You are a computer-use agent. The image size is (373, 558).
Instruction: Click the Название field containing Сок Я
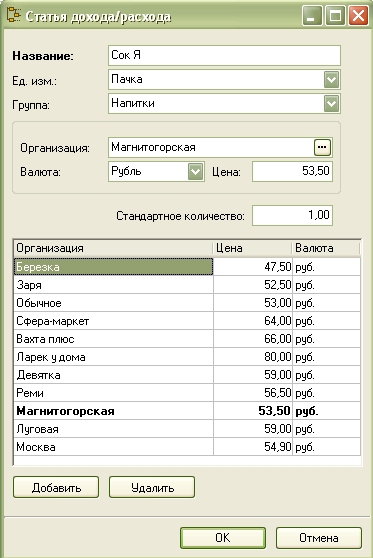(224, 55)
